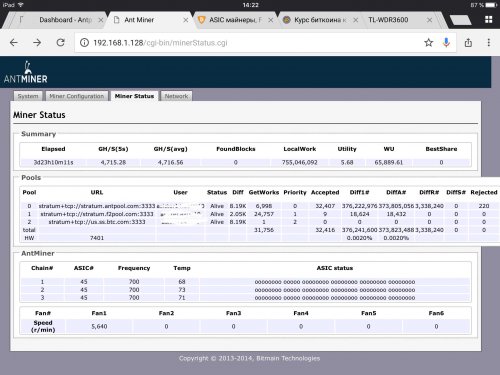Click the Accepted value 32,407
Viewport: 500px width, 375px height.
[x=325, y=206]
